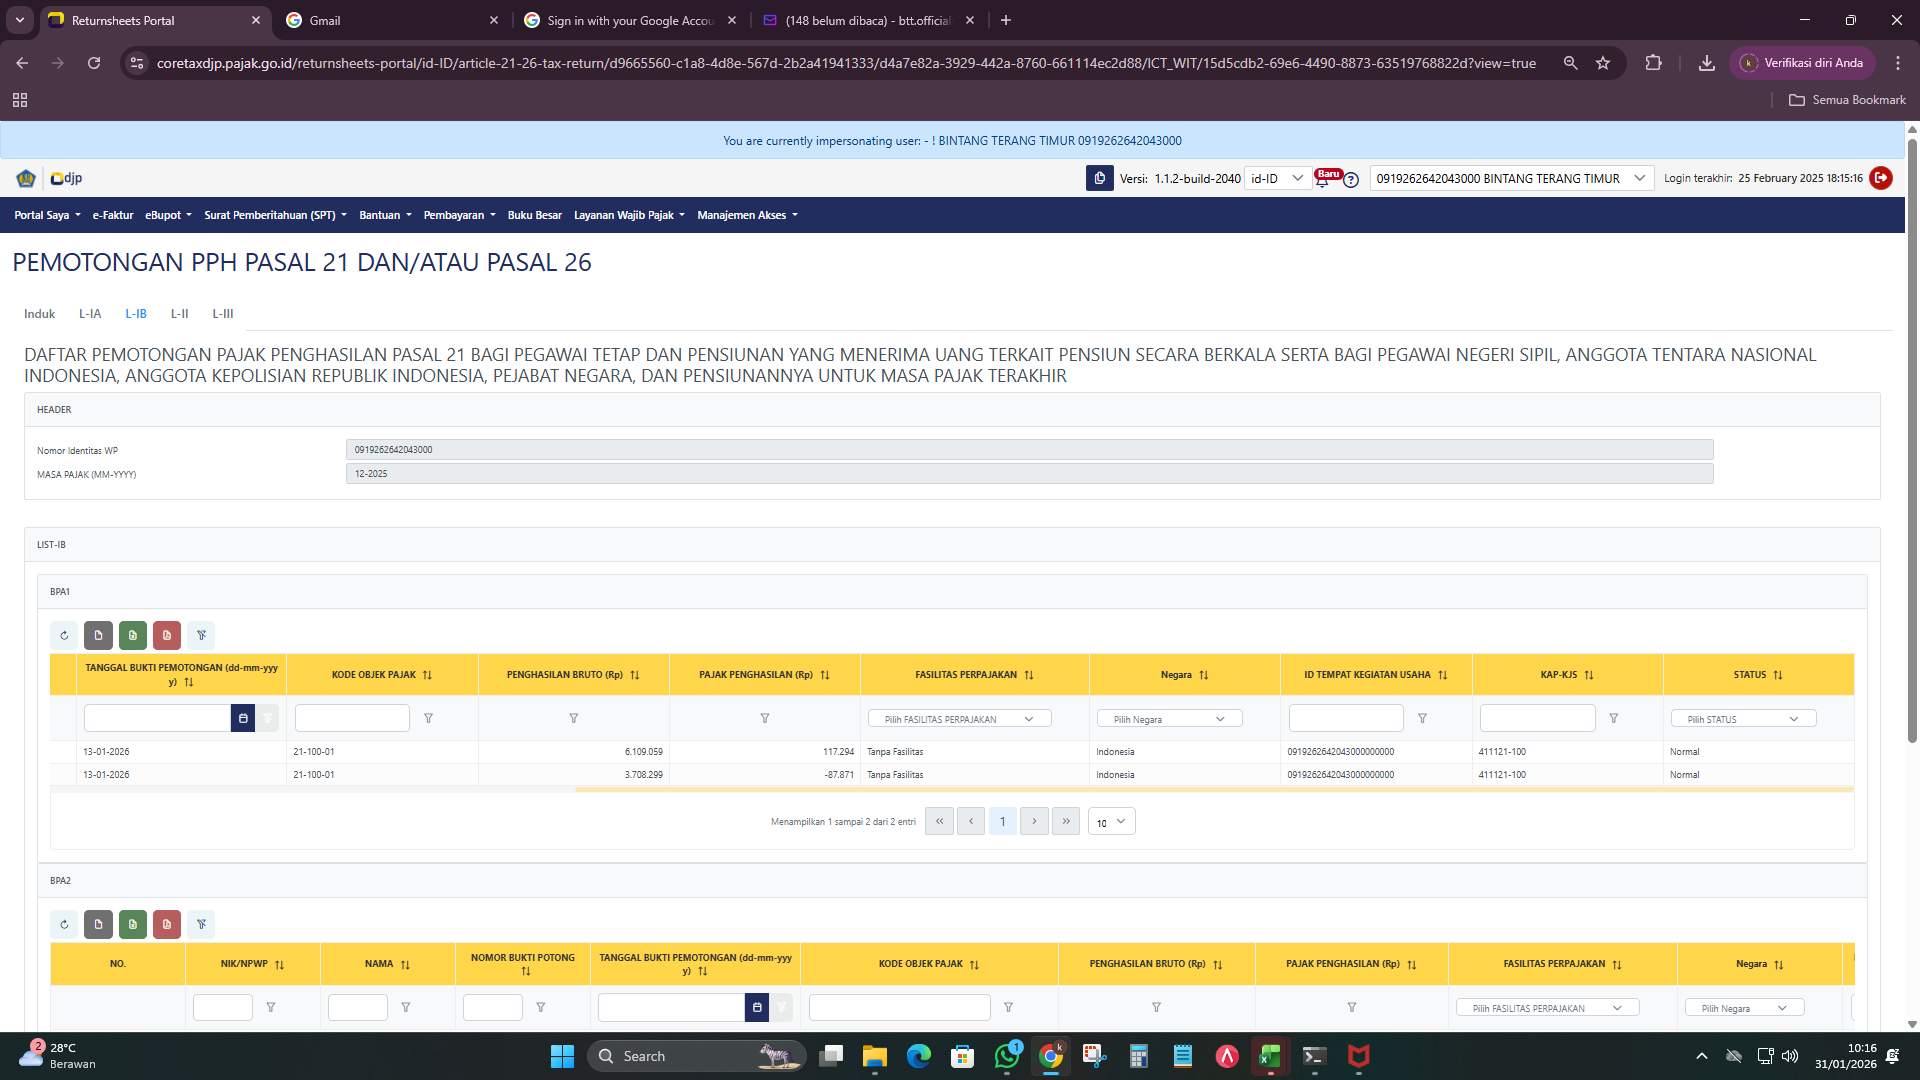Refresh the BPA1 table data
The image size is (1920, 1080).
pyautogui.click(x=64, y=635)
